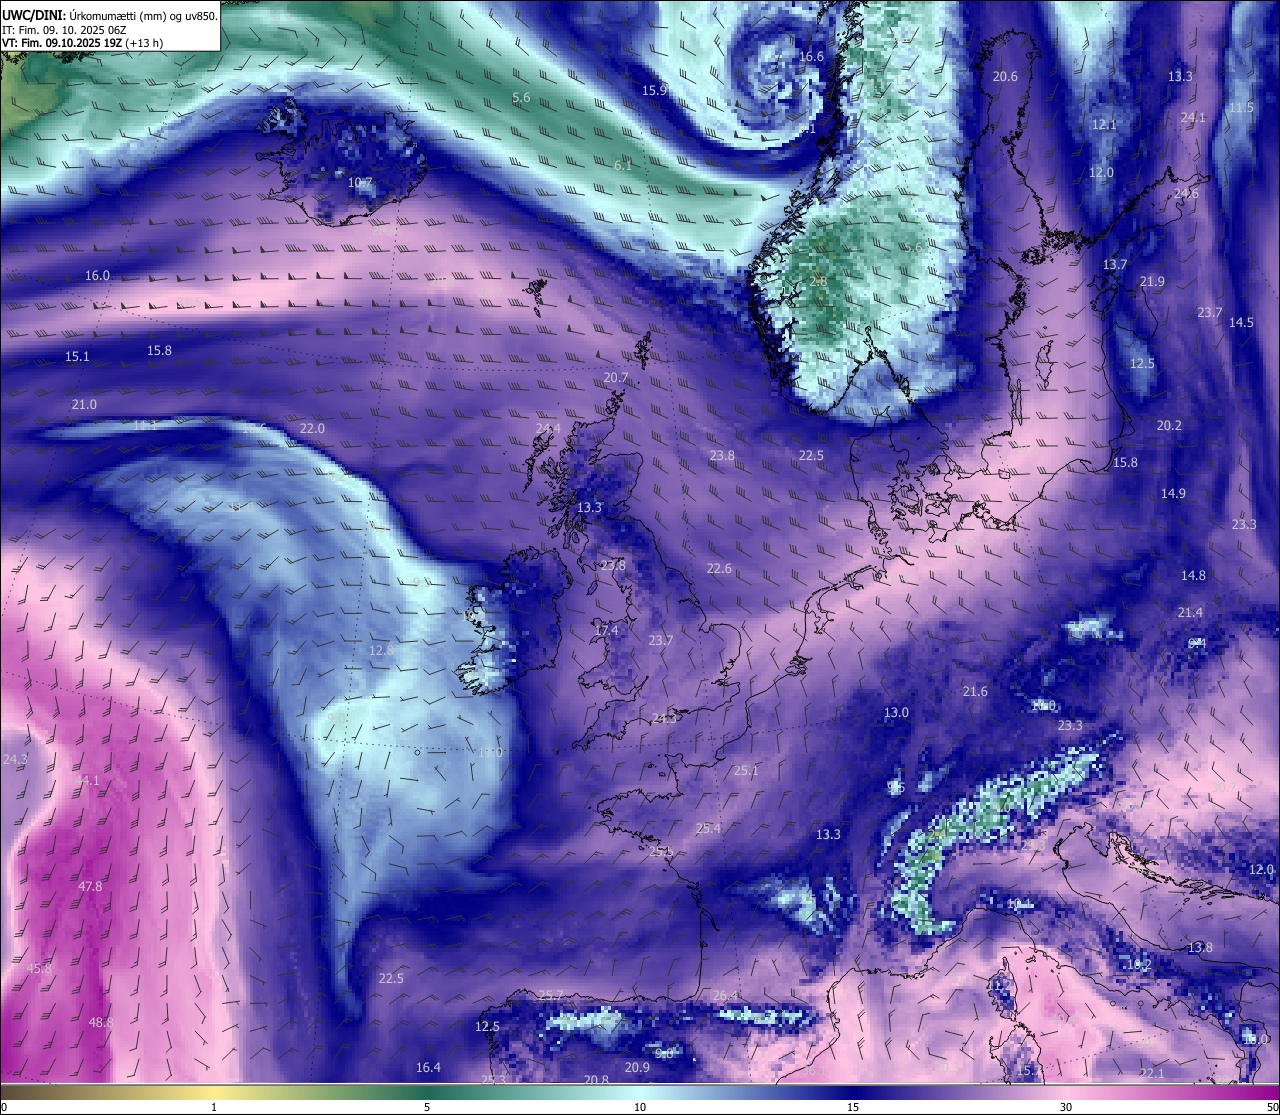Image resolution: width=1280 pixels, height=1115 pixels.
Task: Click the colorbar tick label 30
Action: (x=1066, y=1107)
